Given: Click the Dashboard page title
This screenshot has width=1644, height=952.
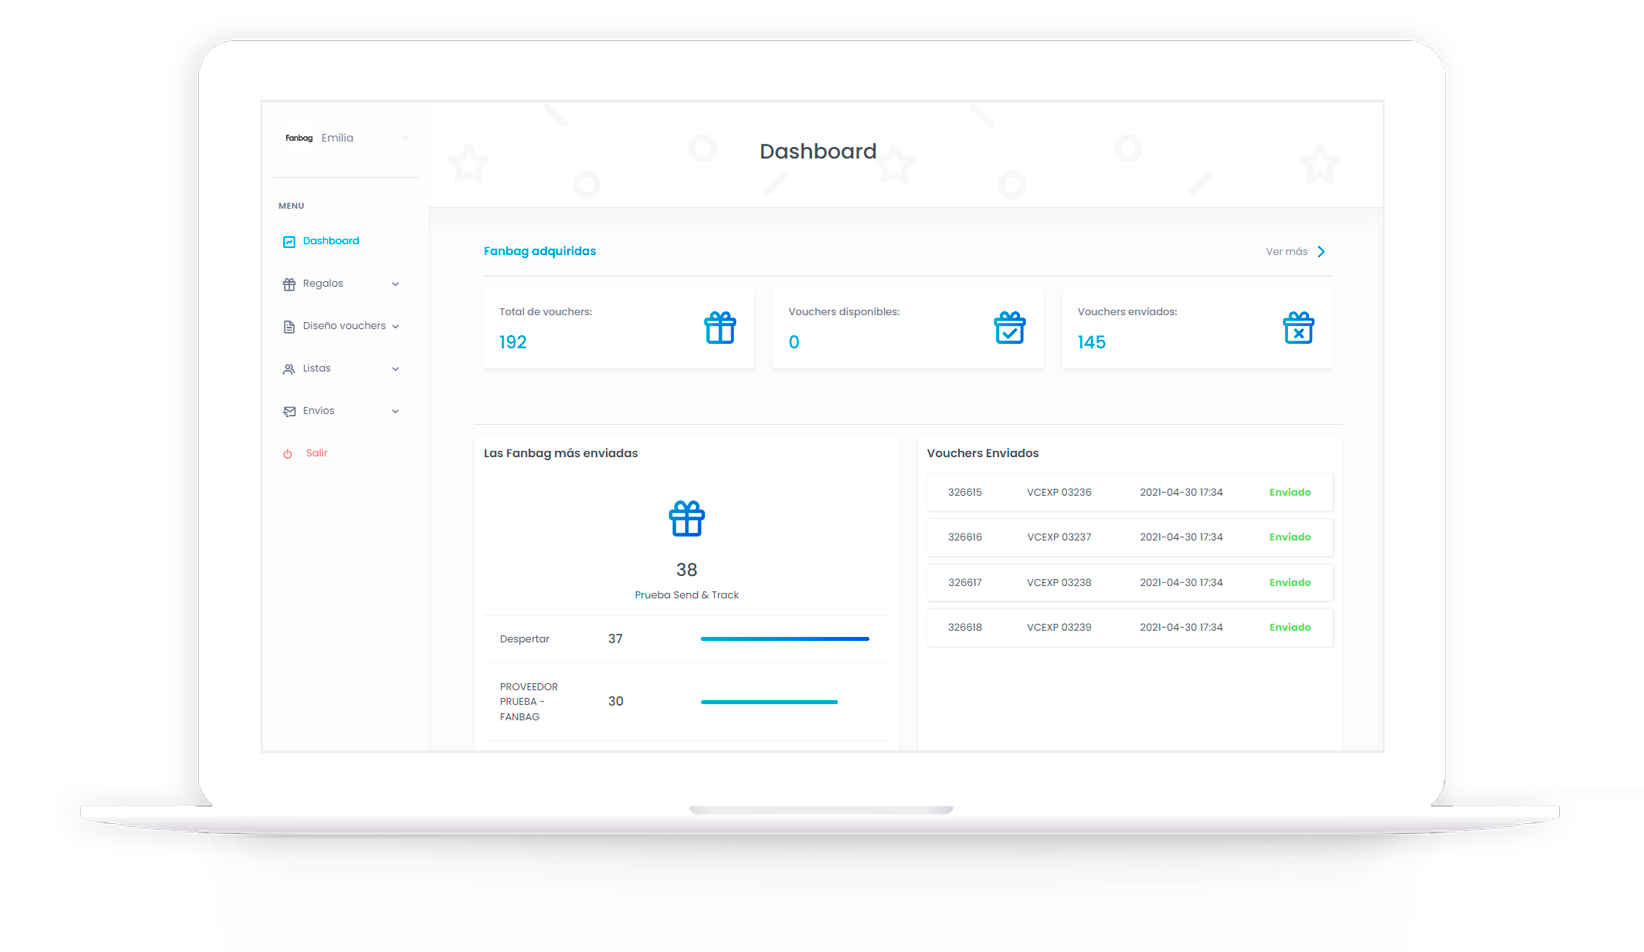Looking at the screenshot, I should tap(818, 151).
